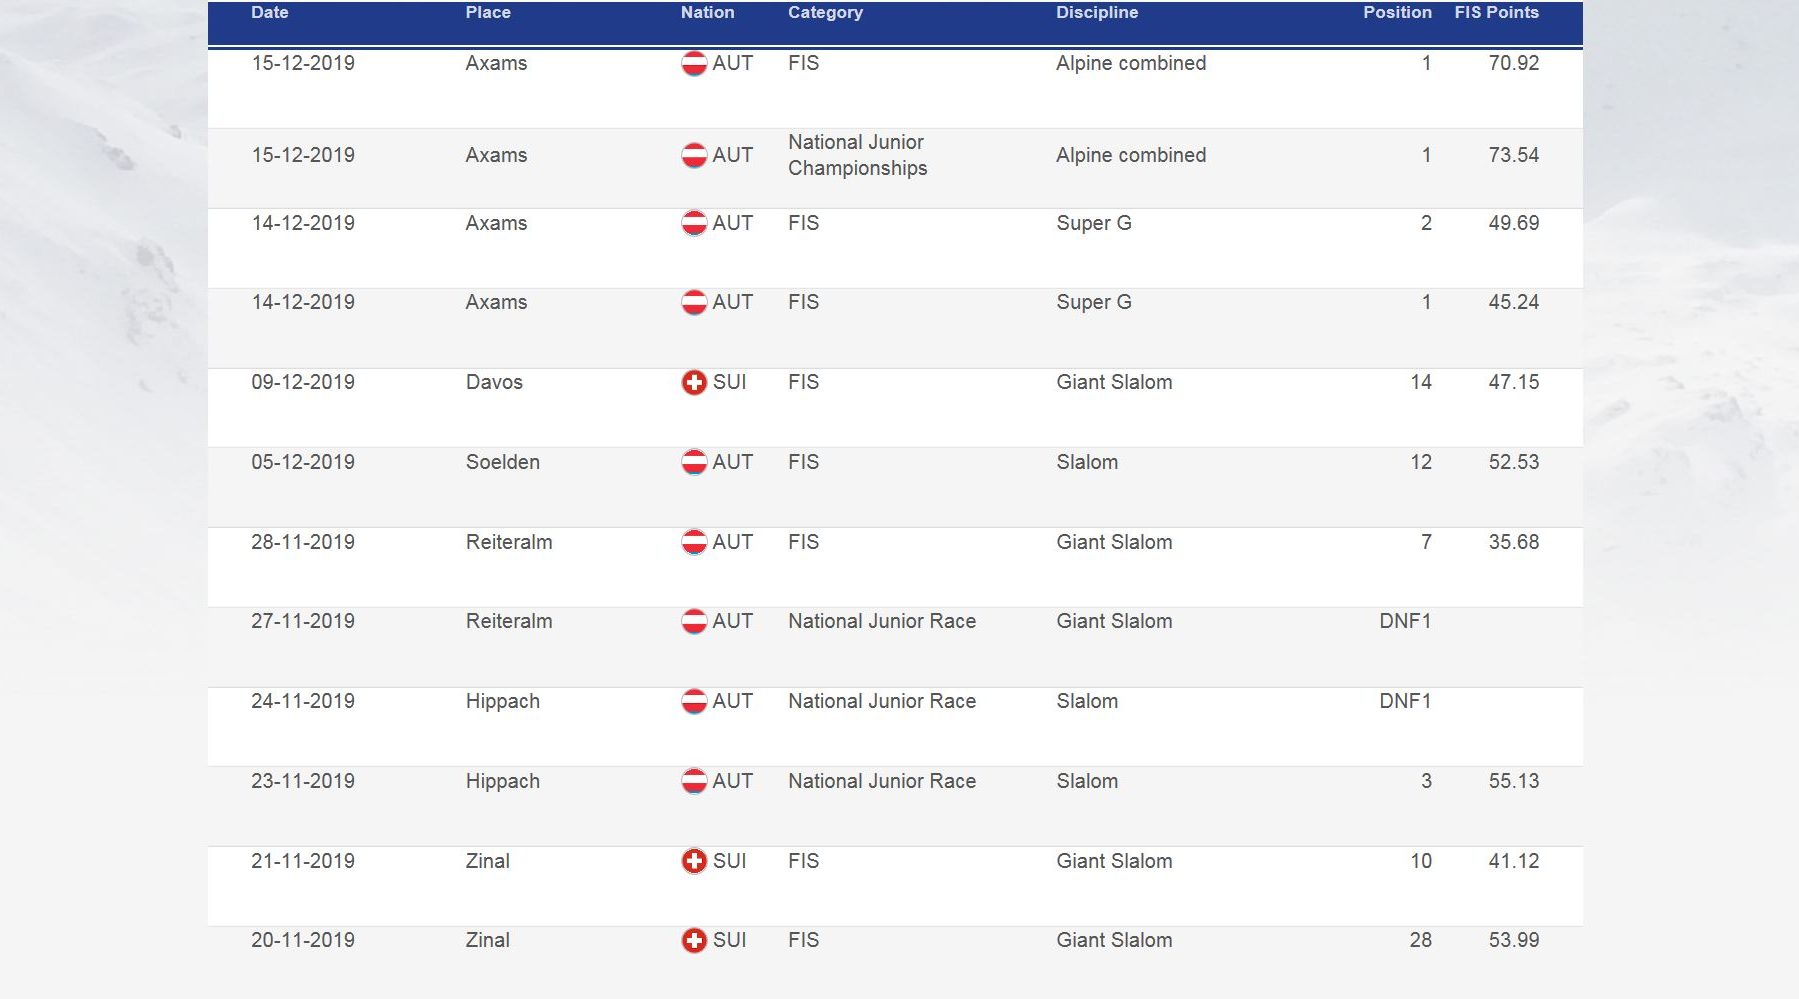The width and height of the screenshot is (1799, 999).
Task: Click FIS points value 52.53
Action: point(1513,462)
